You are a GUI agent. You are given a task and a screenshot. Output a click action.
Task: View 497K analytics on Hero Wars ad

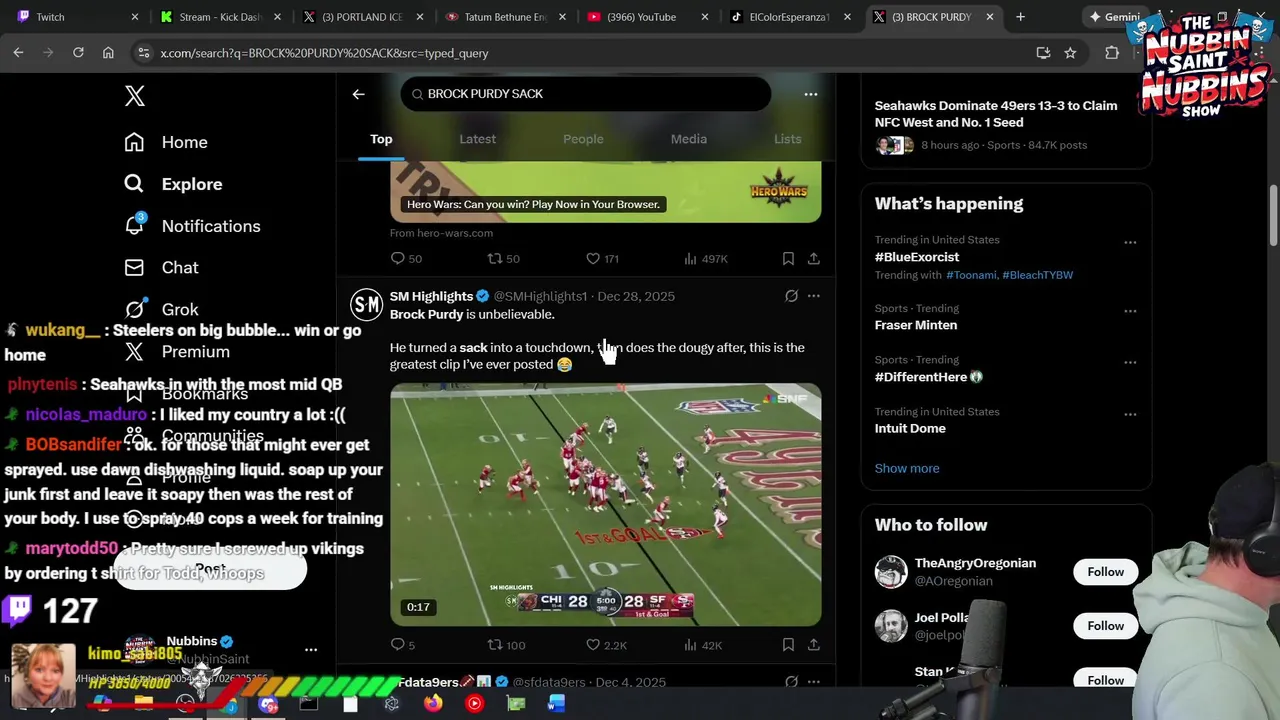pos(706,258)
